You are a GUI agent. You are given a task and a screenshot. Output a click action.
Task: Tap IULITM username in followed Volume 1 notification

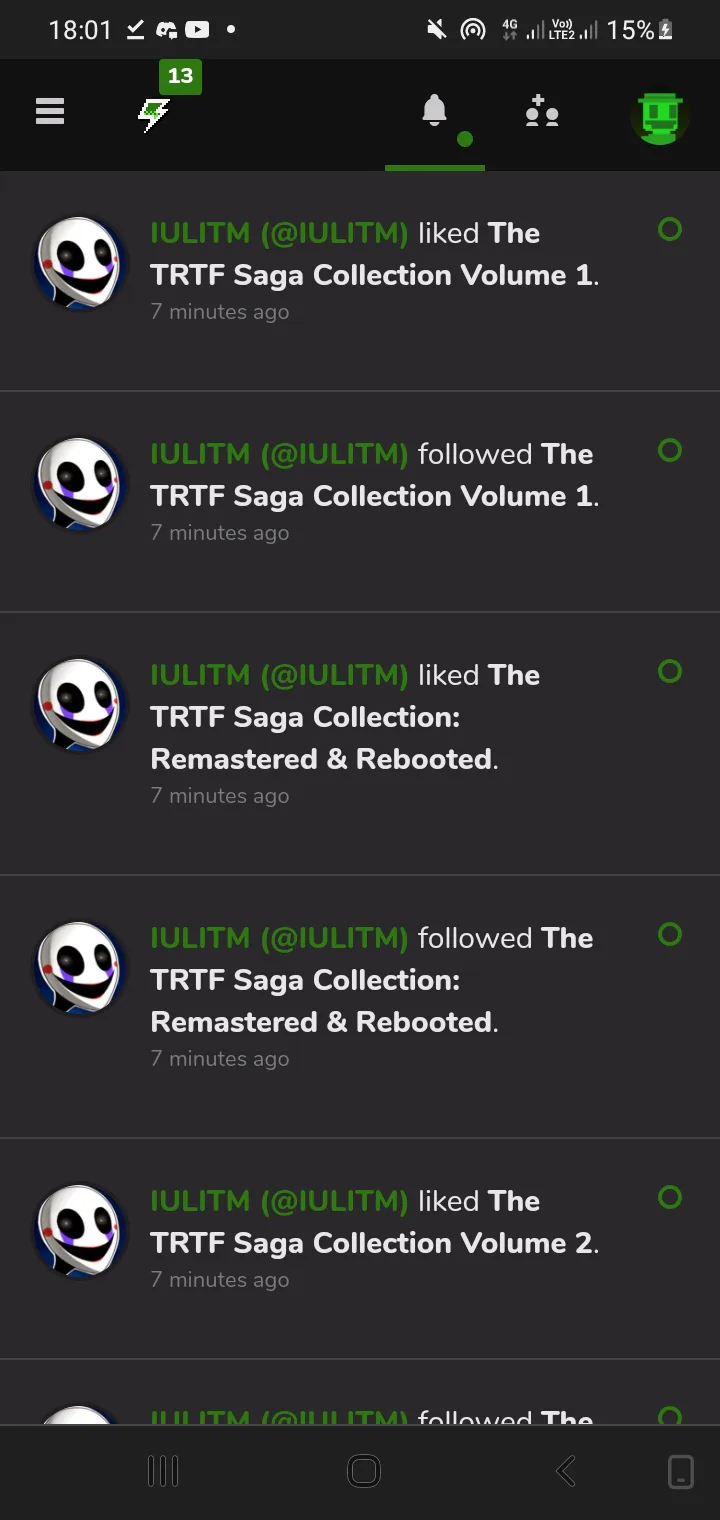click(x=279, y=454)
